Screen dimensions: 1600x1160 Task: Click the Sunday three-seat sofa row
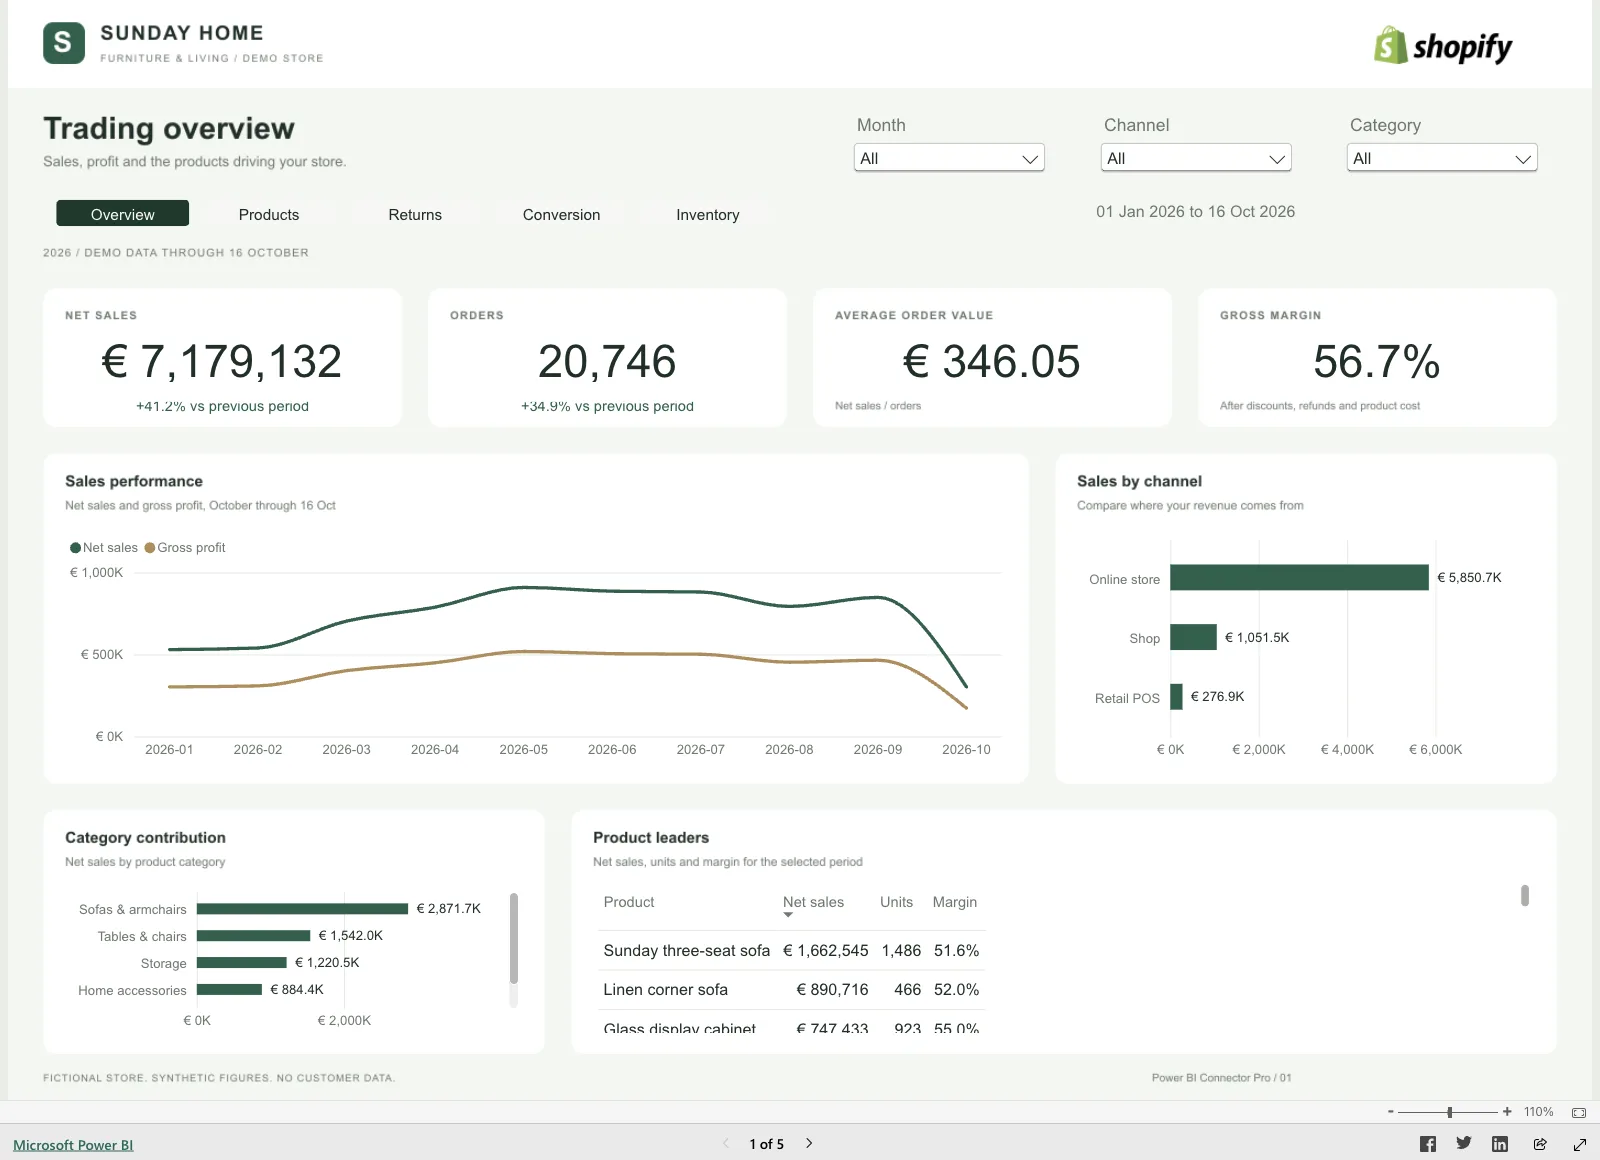point(791,950)
